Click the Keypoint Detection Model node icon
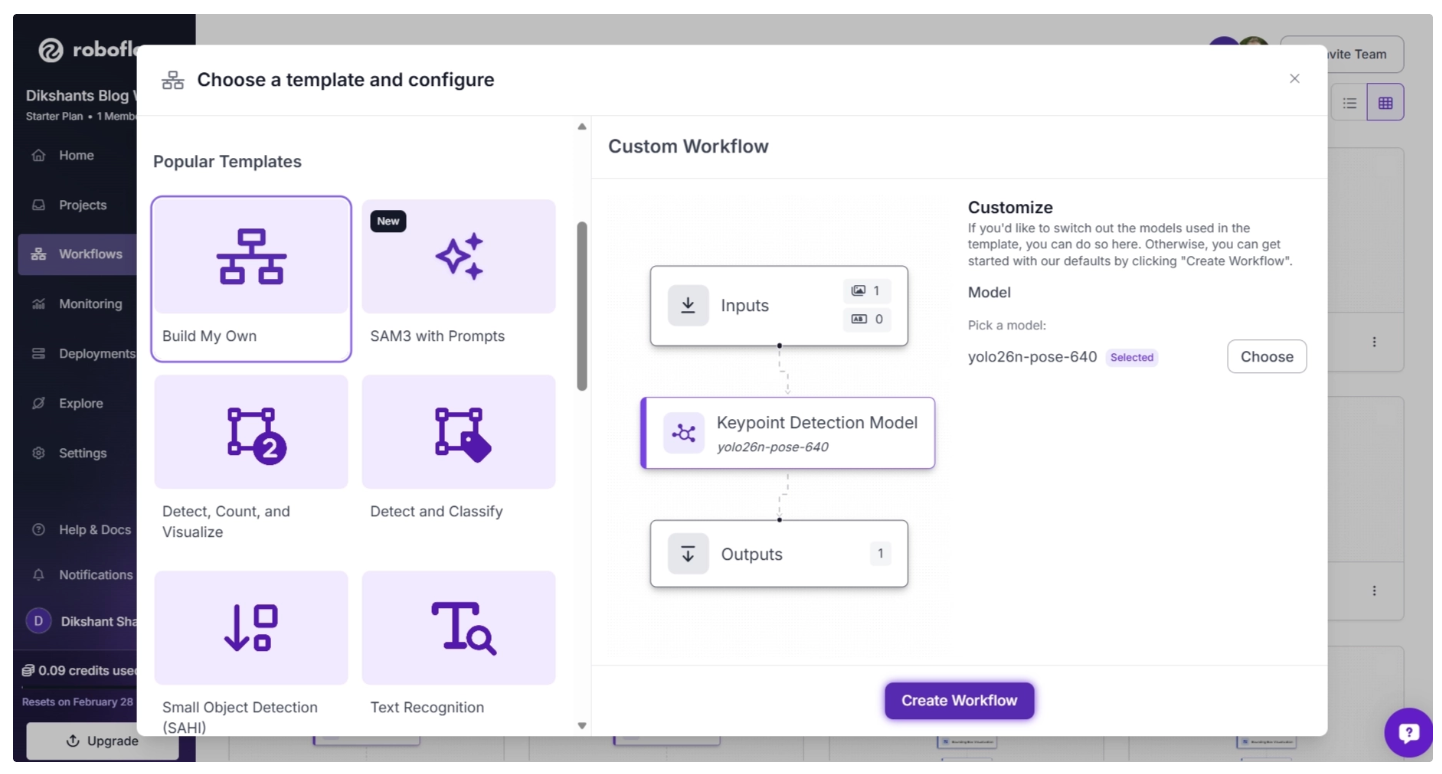 coord(684,433)
